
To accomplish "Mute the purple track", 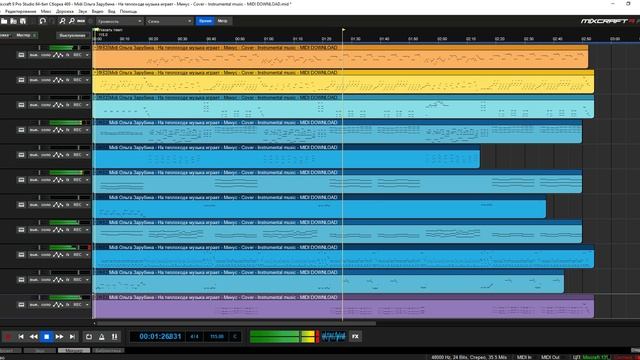I will click(34, 305).
